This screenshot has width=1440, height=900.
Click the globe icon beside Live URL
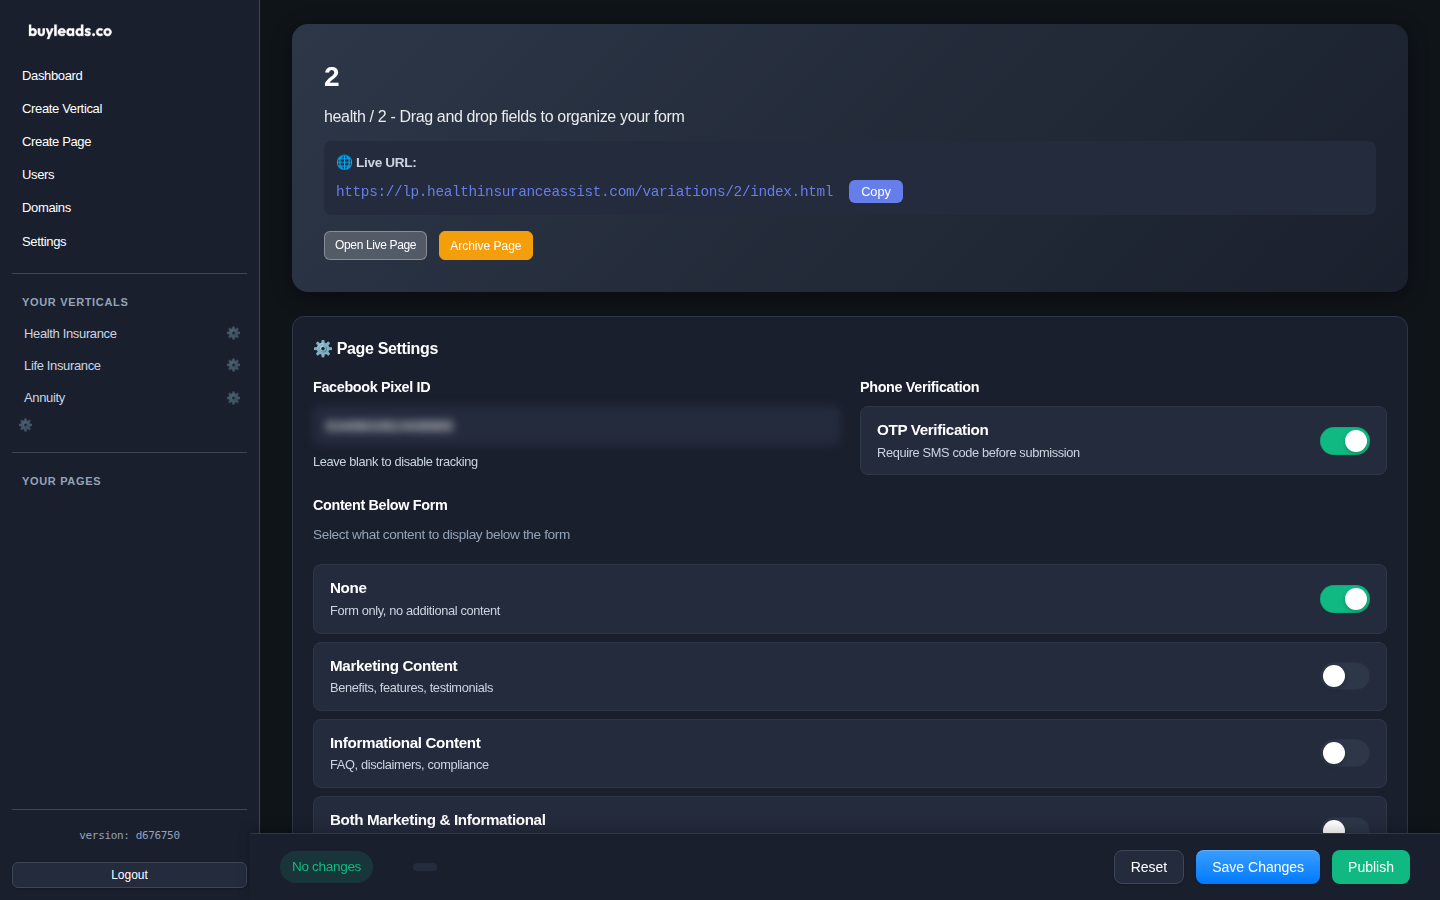coord(344,162)
